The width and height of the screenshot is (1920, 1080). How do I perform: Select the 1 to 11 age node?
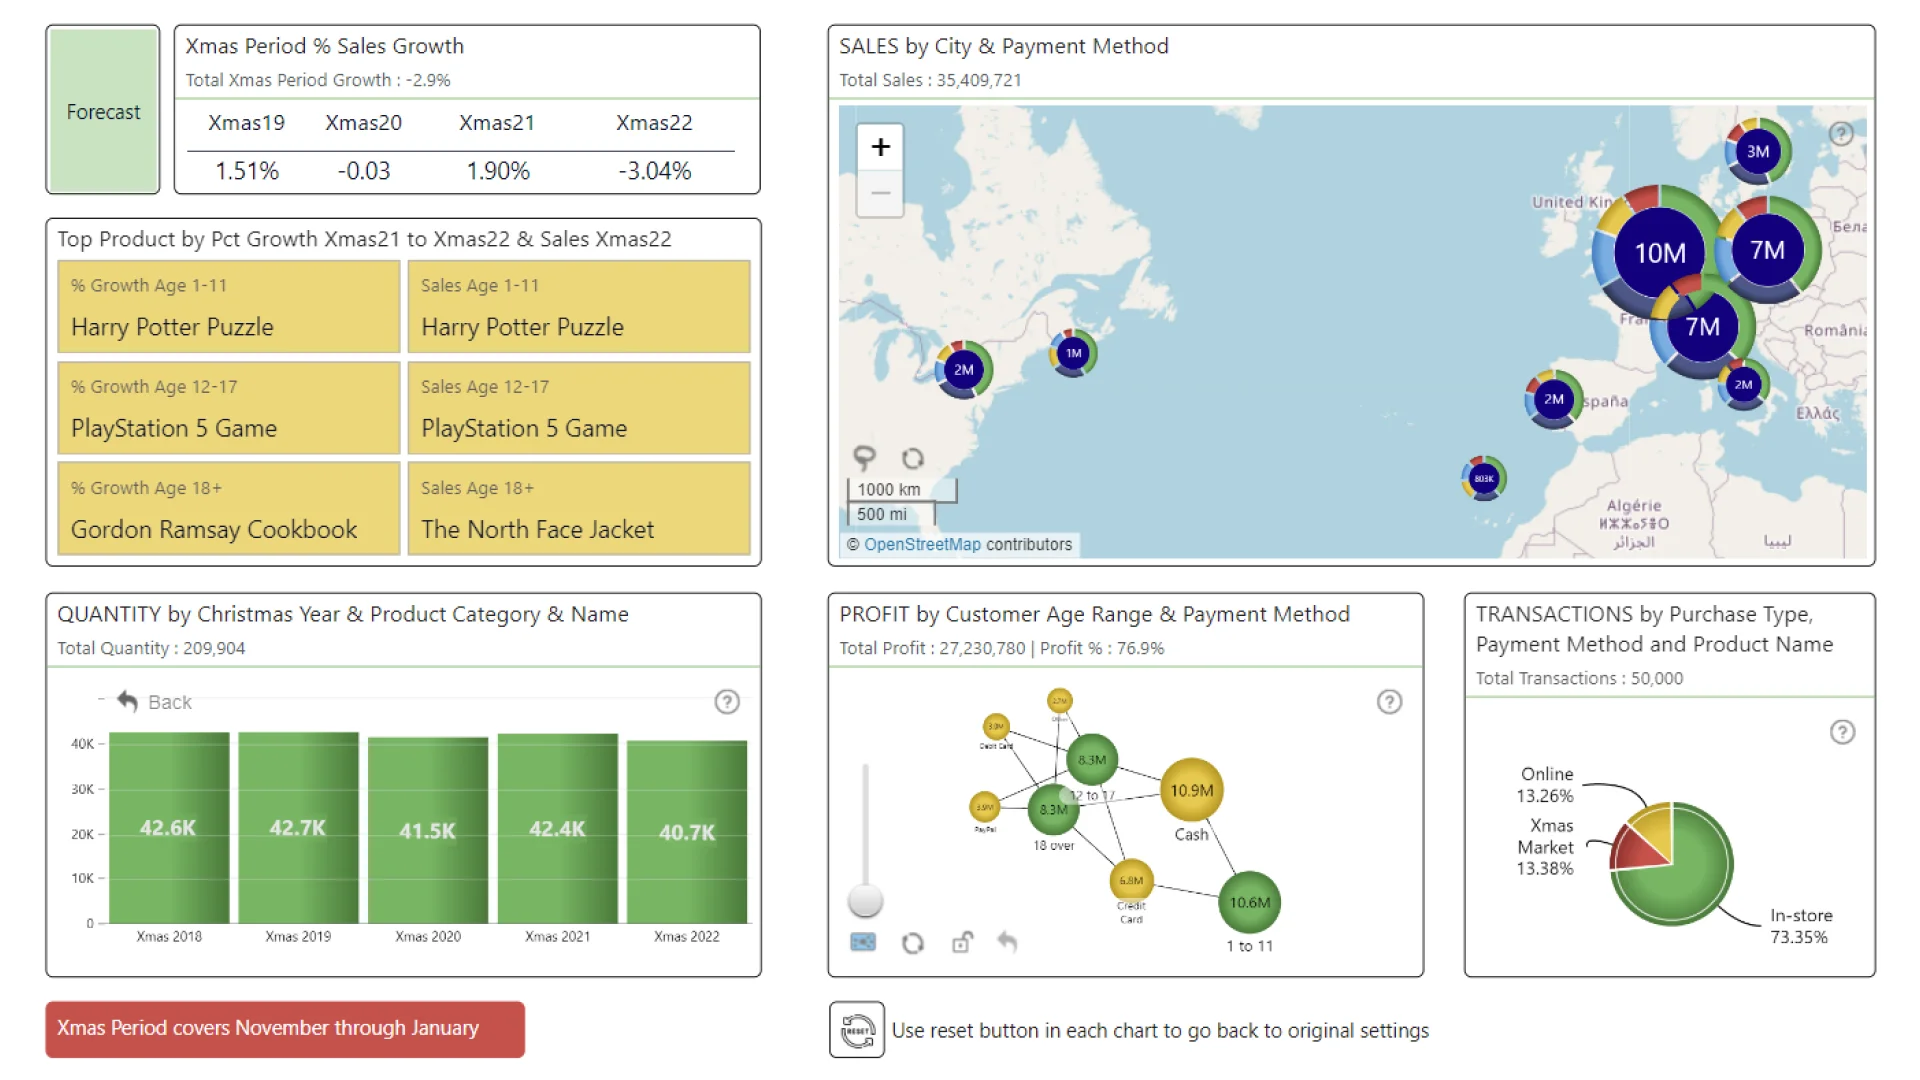coord(1250,902)
